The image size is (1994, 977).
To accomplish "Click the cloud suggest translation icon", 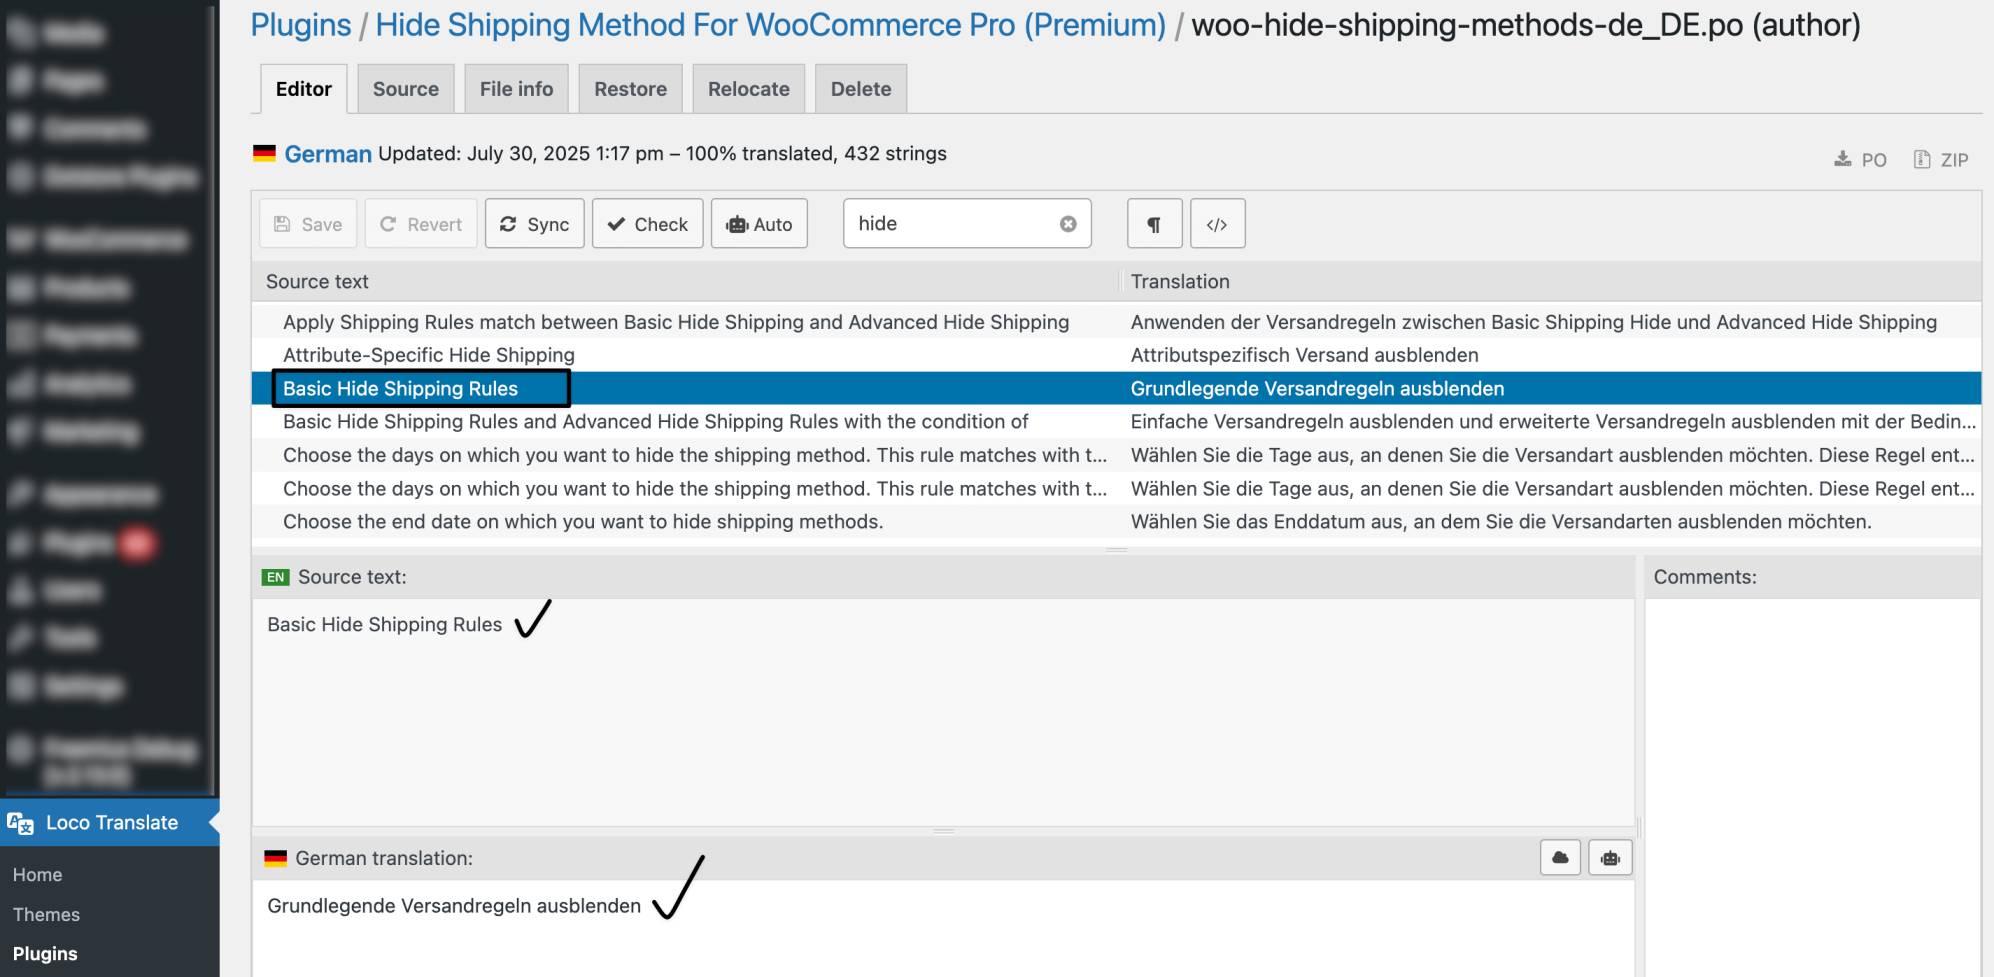I will tap(1560, 858).
